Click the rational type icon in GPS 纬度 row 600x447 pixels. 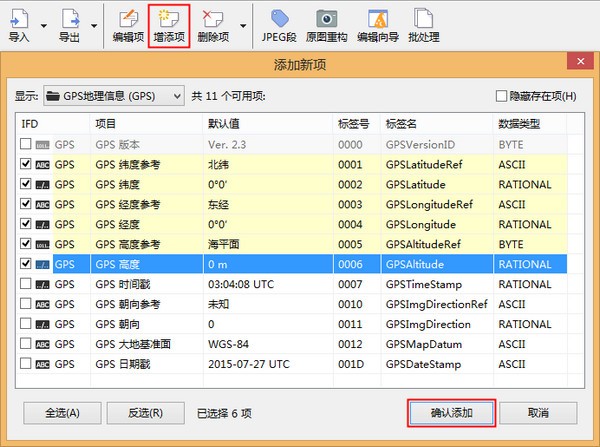click(42, 185)
